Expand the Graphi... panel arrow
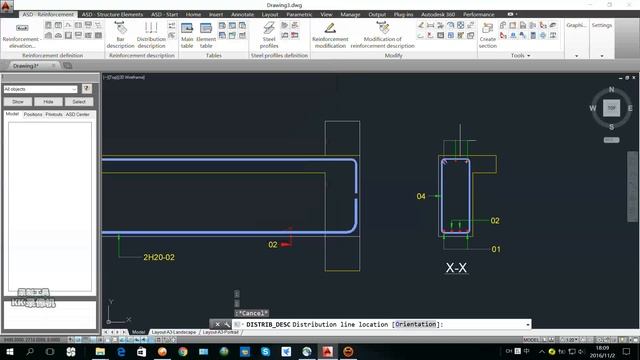Image resolution: width=640 pixels, height=360 pixels. [x=576, y=56]
